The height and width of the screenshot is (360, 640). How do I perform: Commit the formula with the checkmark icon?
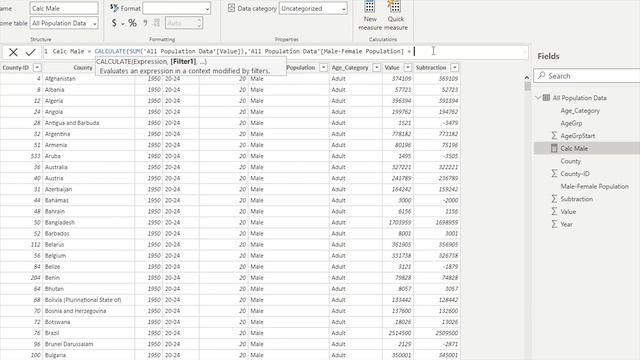click(x=31, y=52)
